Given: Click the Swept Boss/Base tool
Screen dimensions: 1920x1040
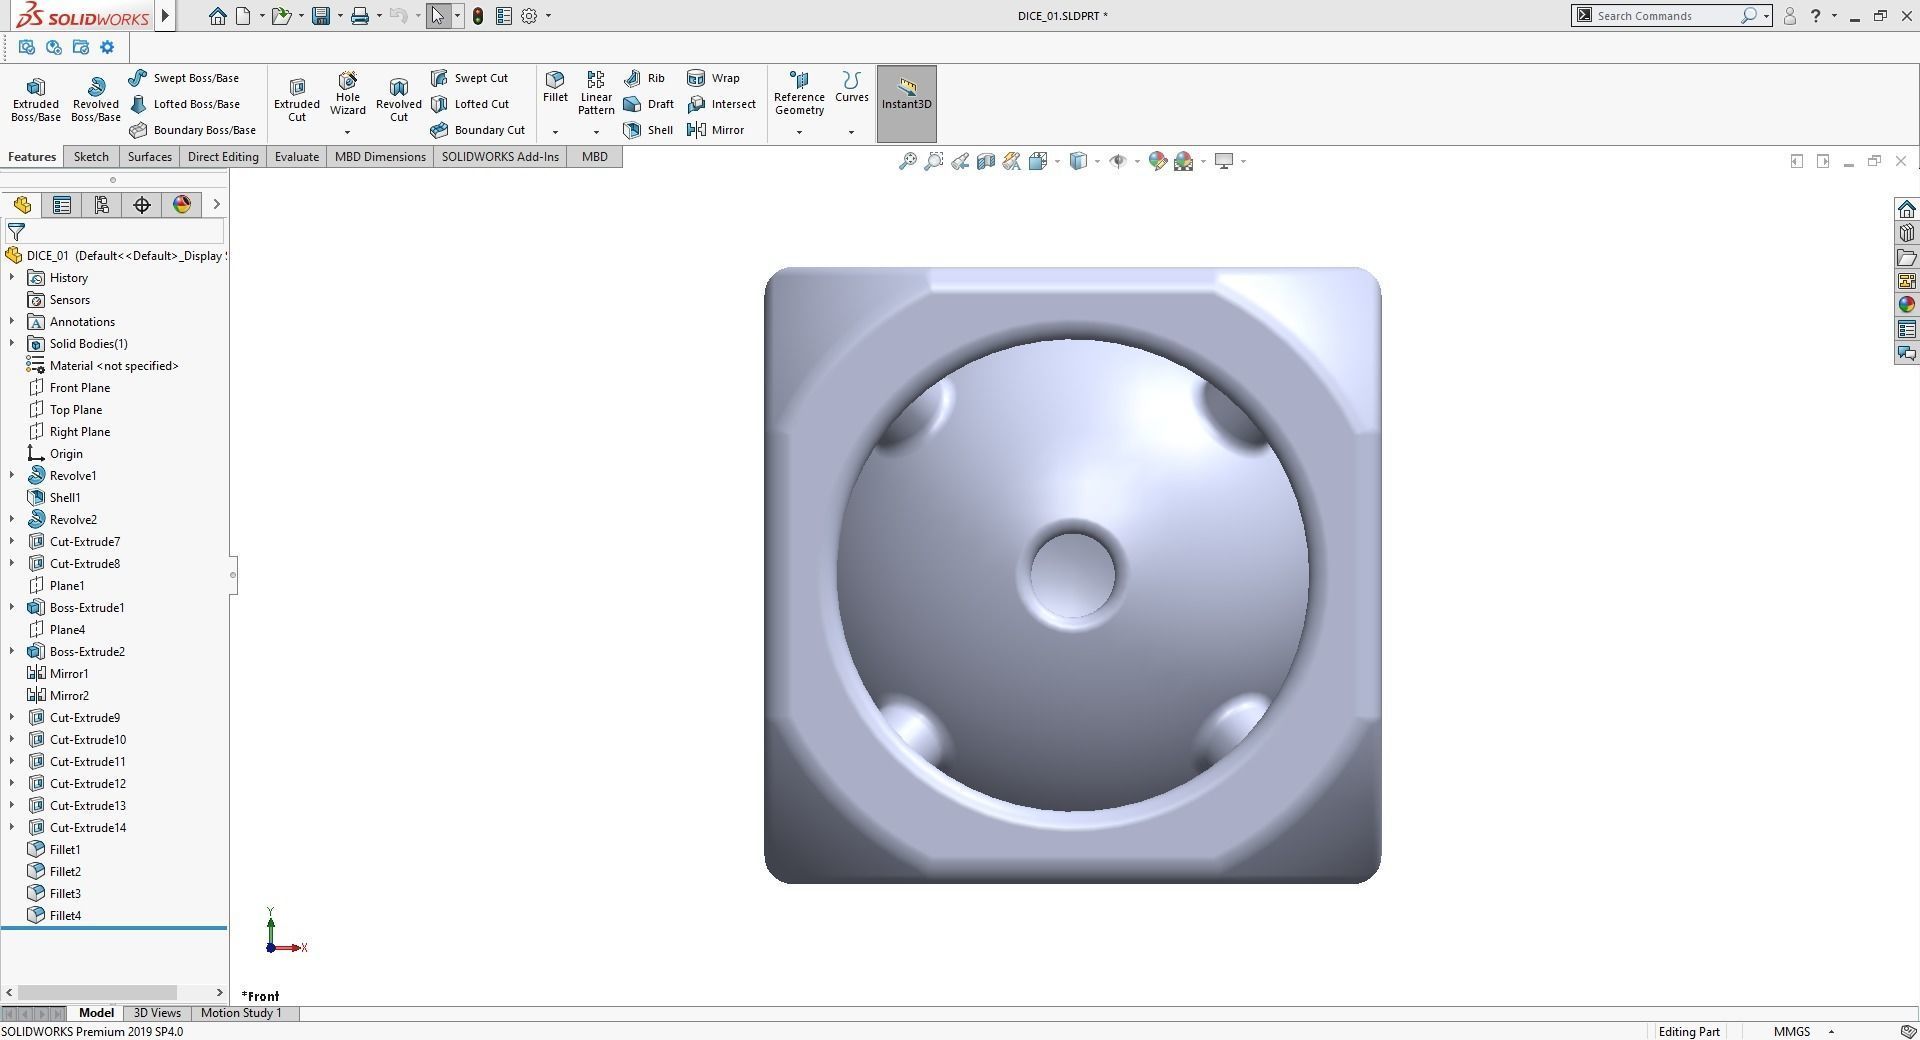Looking at the screenshot, I should click(x=185, y=78).
